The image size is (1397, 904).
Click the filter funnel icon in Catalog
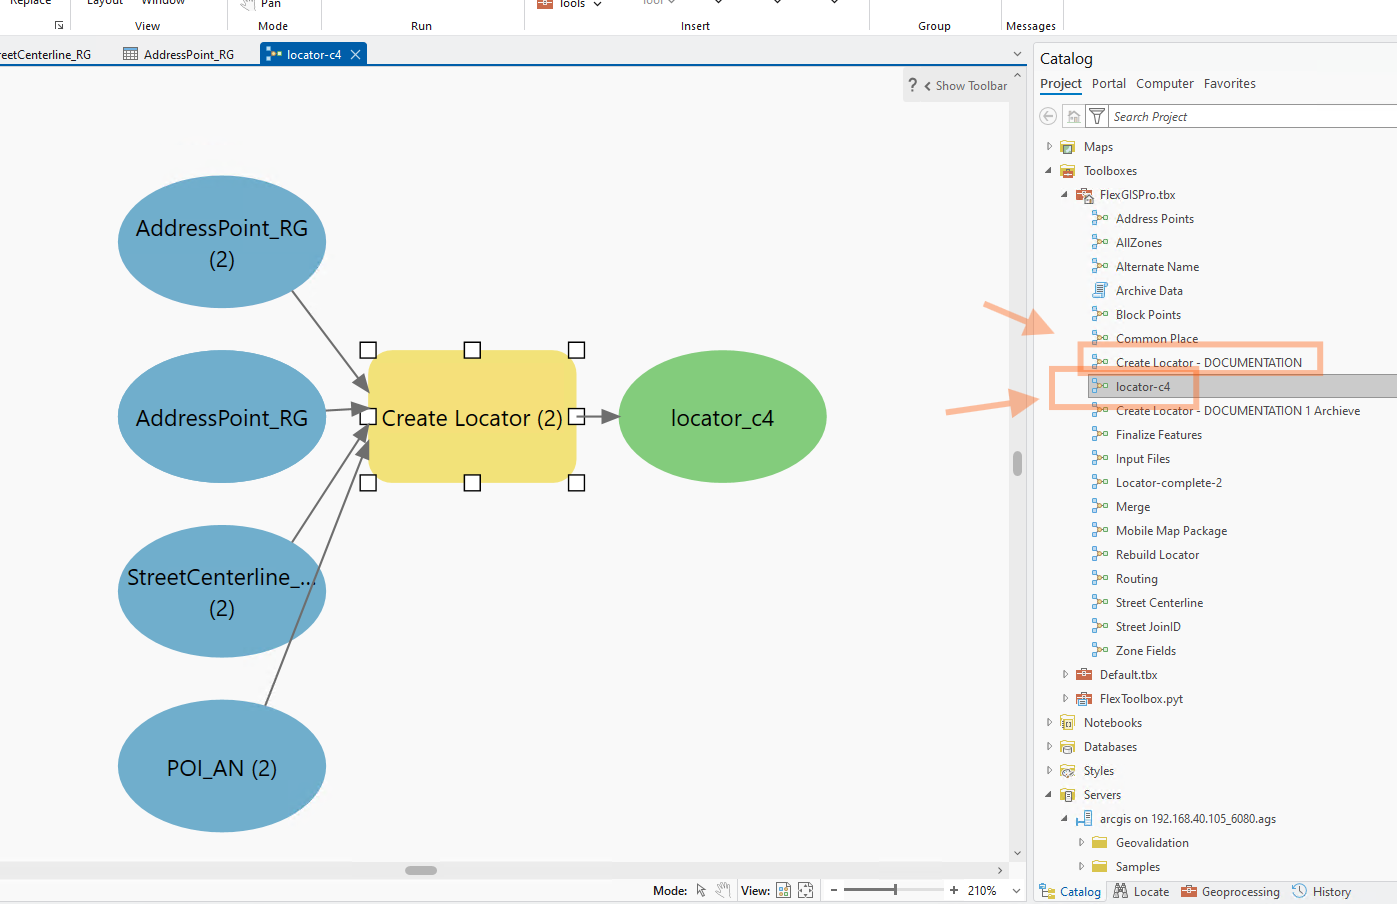1096,117
